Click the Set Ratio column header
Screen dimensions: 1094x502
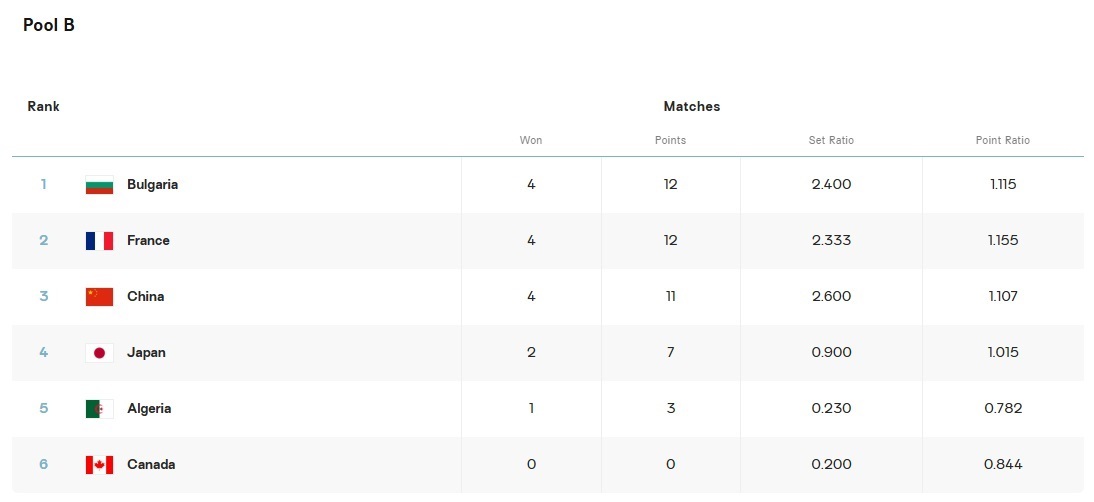pos(831,141)
